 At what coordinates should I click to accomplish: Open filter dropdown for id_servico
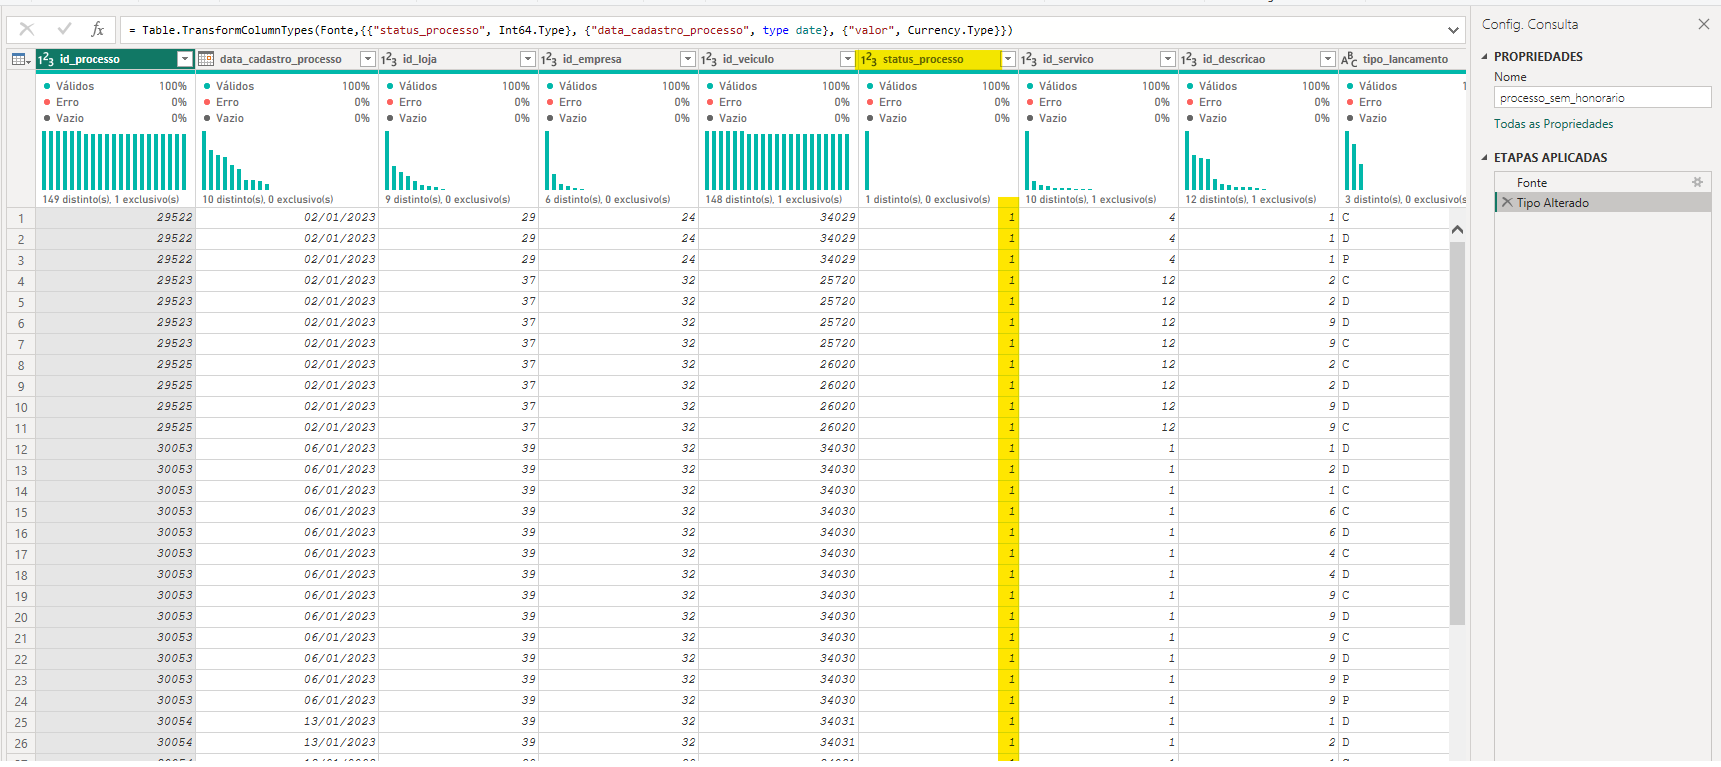click(1167, 59)
